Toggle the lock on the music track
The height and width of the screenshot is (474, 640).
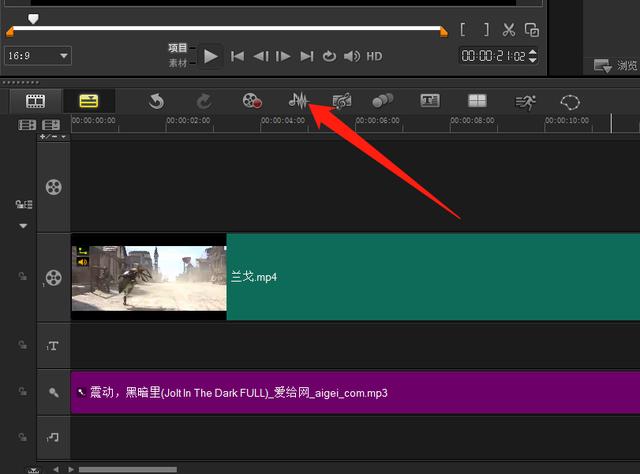point(22,436)
